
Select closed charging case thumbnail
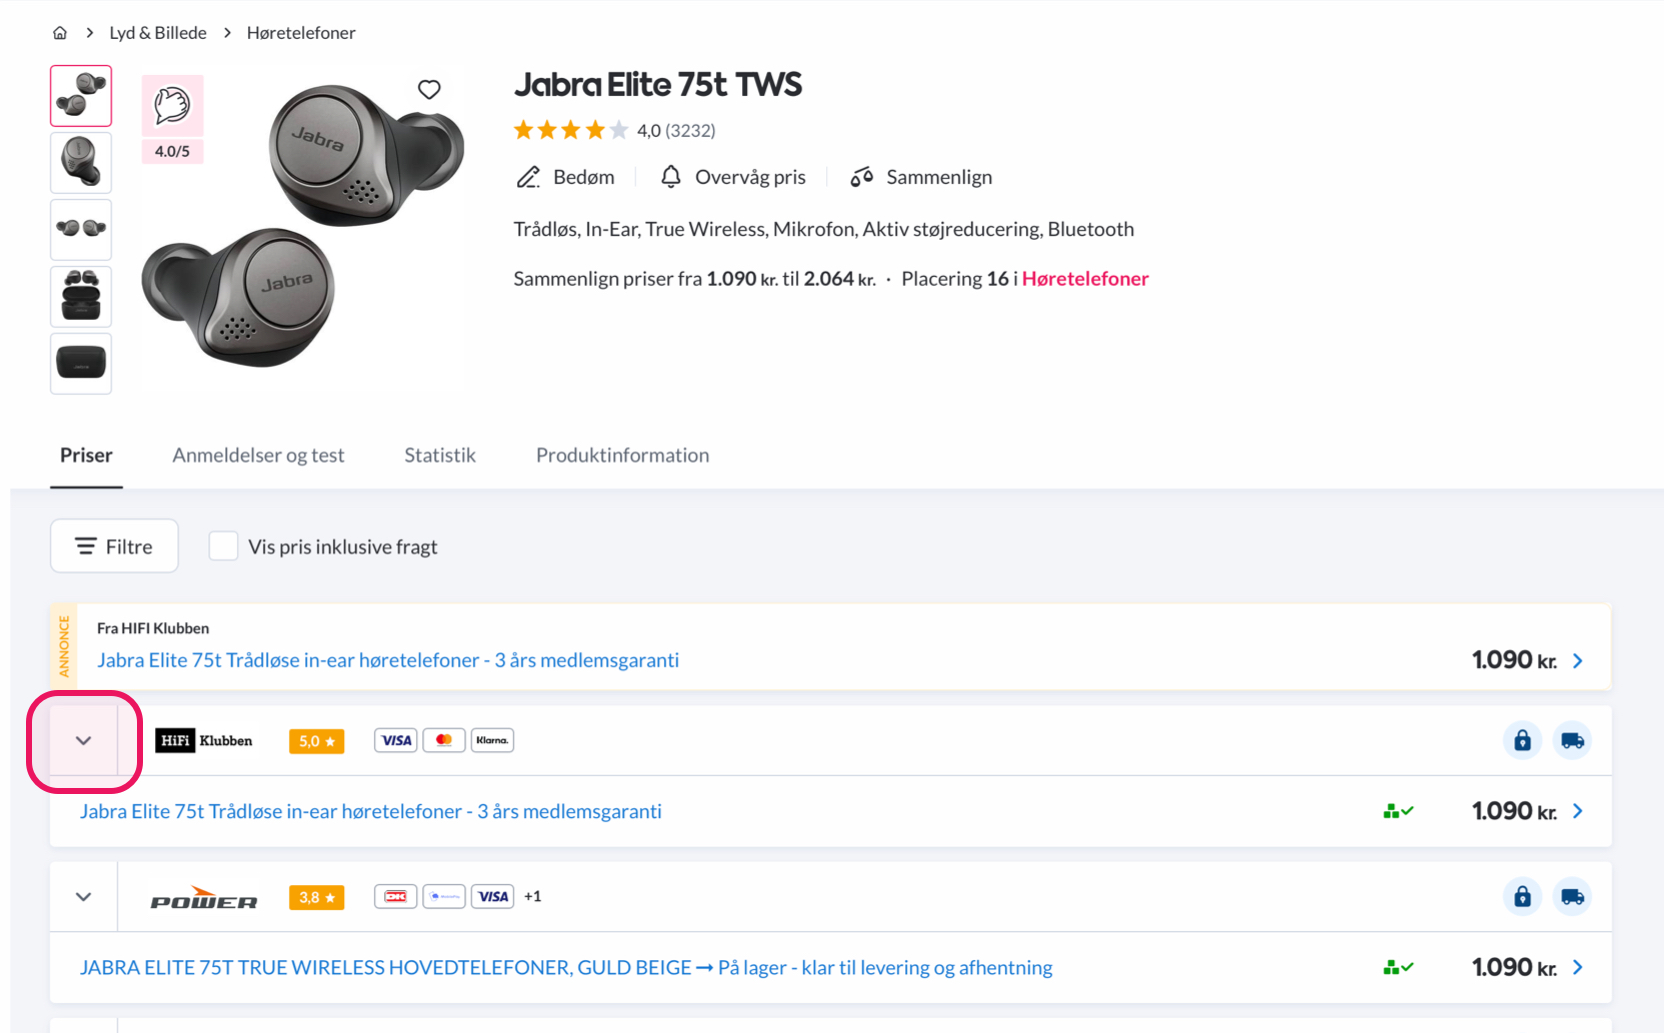tap(81, 363)
